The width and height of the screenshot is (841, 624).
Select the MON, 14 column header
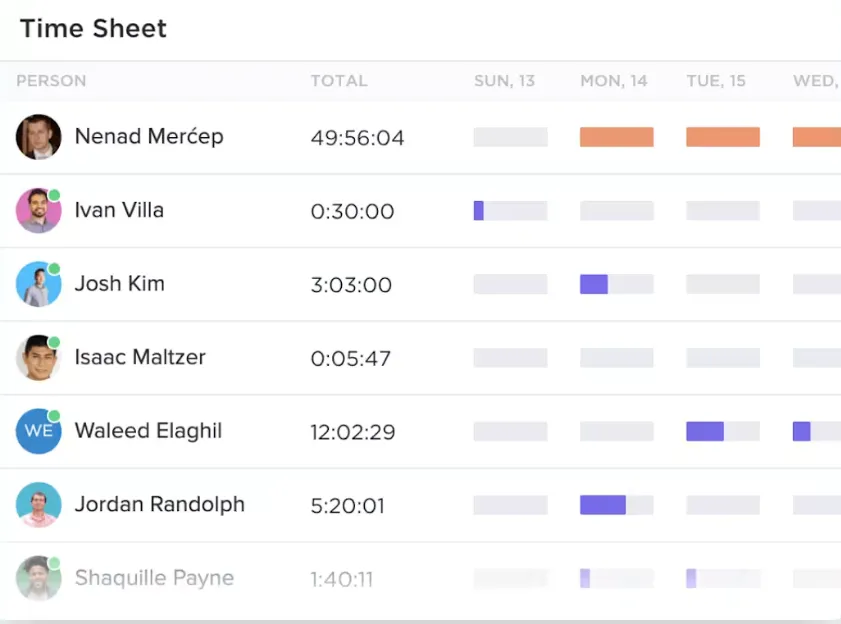[614, 80]
